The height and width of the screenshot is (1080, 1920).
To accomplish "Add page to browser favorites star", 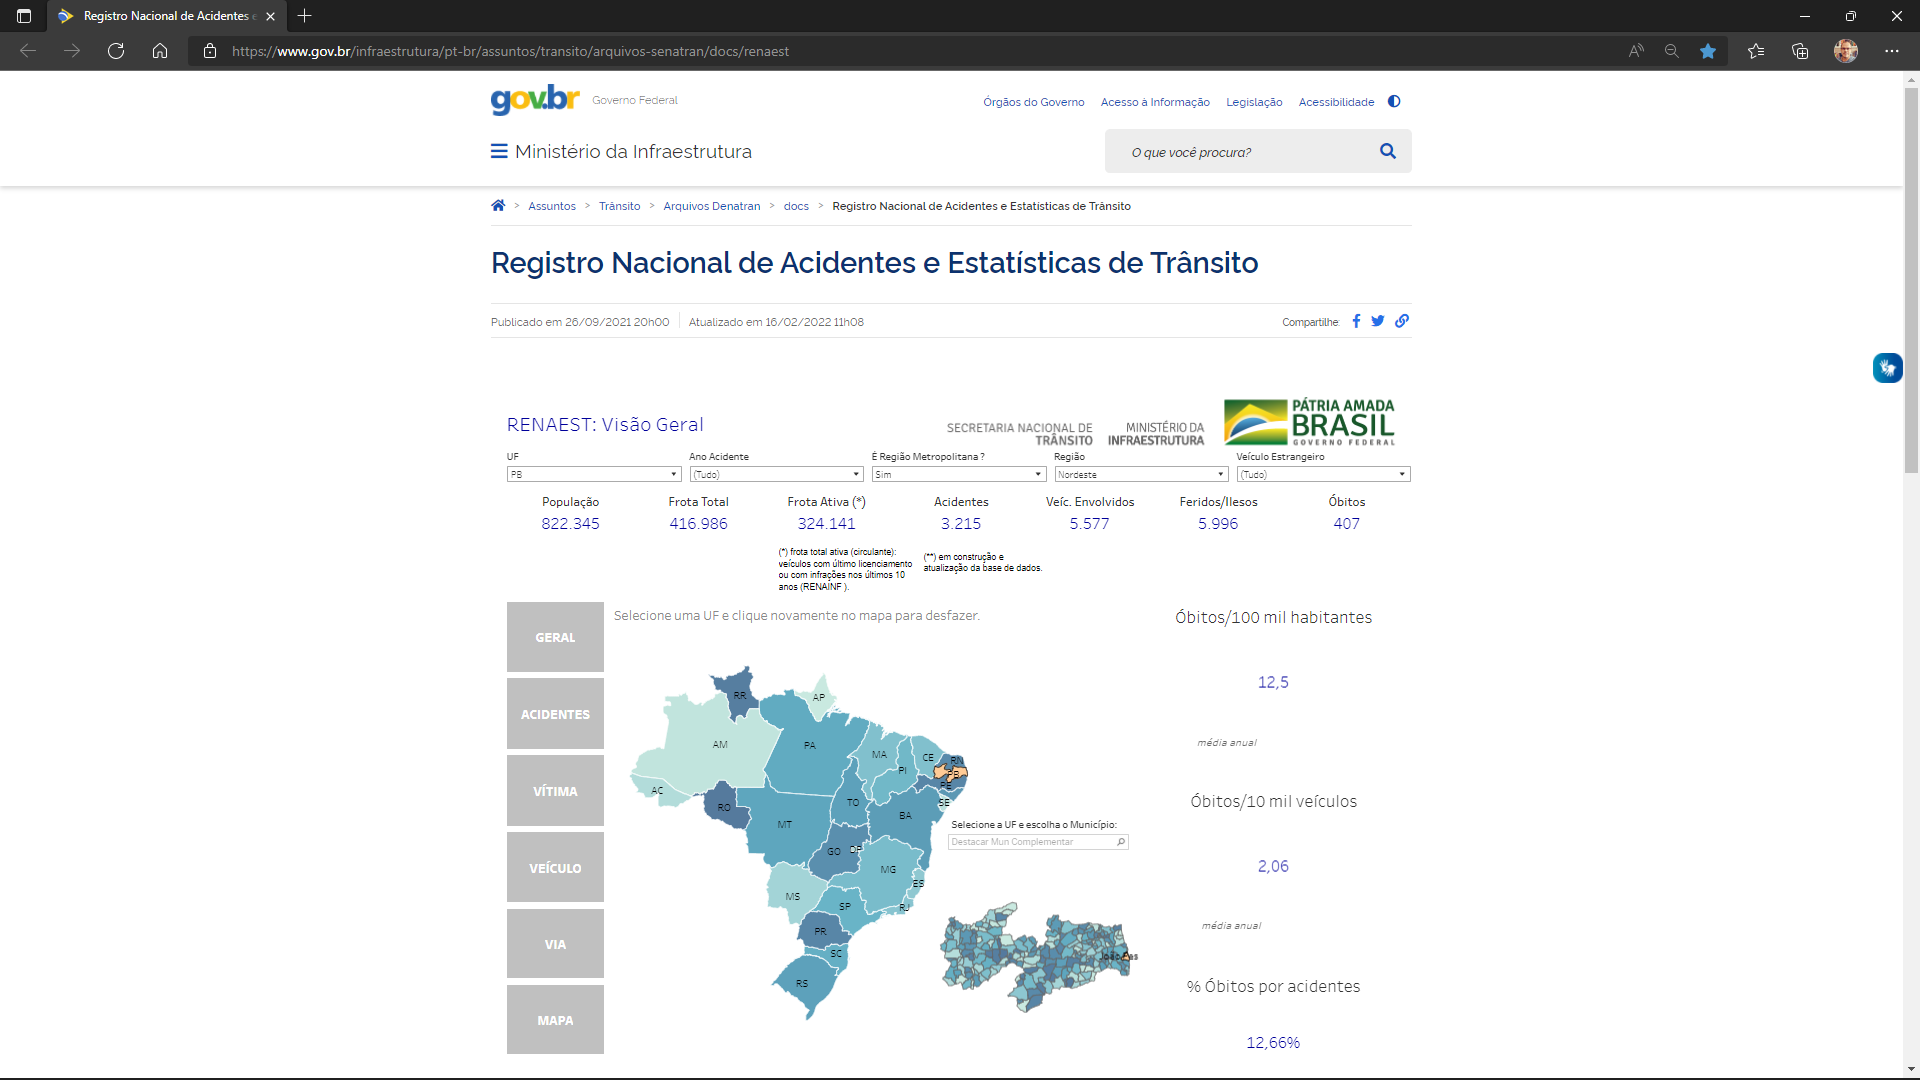I will point(1708,51).
